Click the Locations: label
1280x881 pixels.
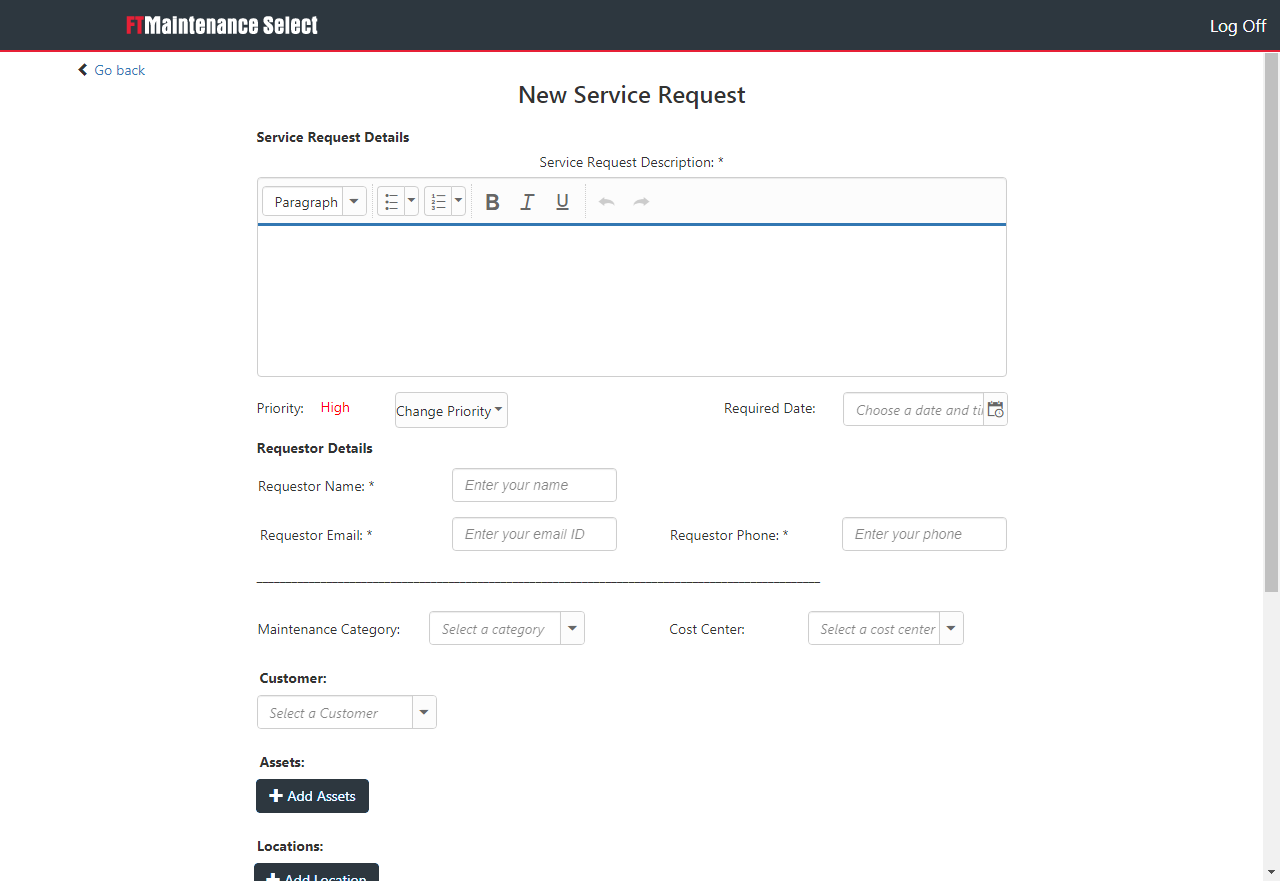click(290, 846)
